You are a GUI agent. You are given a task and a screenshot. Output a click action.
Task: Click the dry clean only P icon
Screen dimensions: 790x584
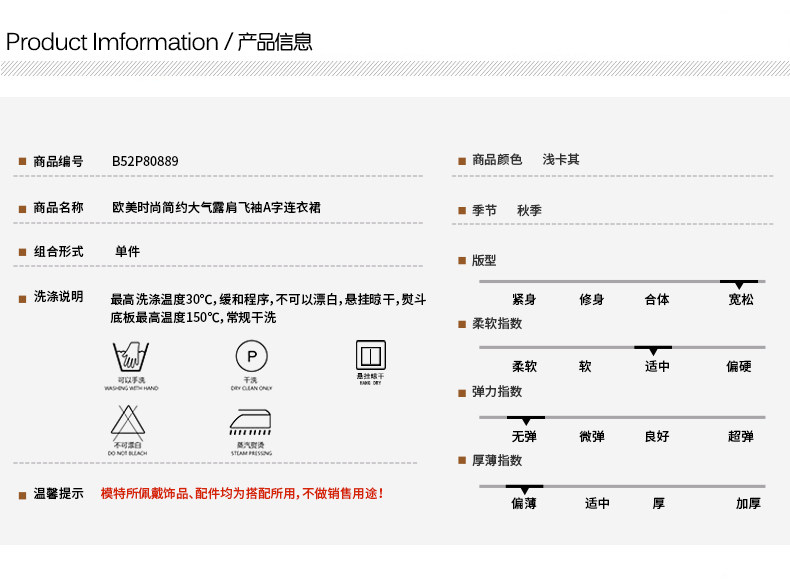(x=251, y=356)
